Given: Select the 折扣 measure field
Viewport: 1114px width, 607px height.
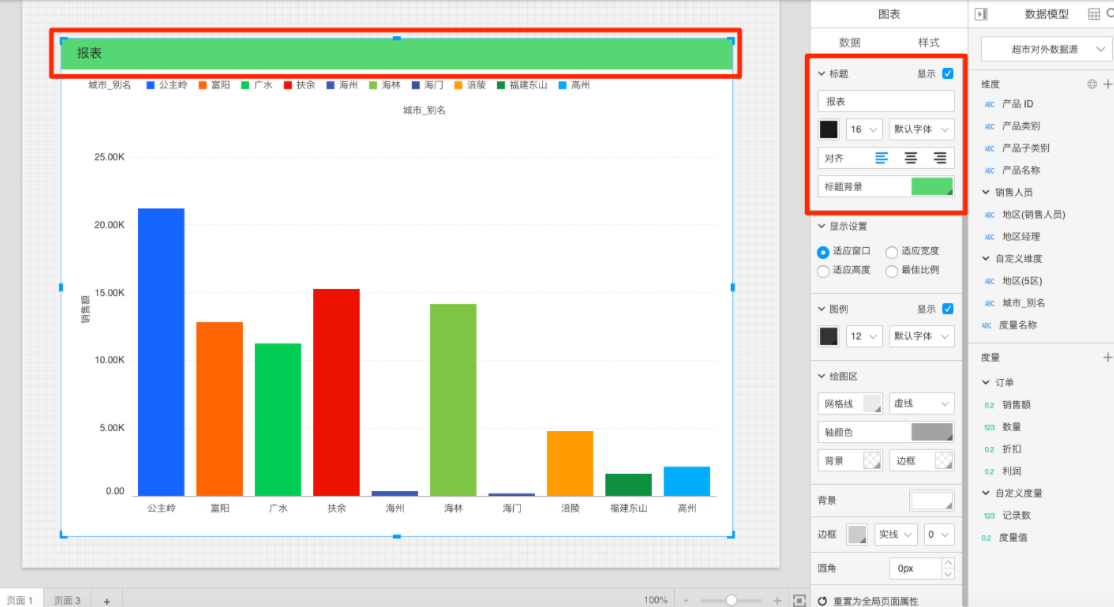Looking at the screenshot, I should click(x=1012, y=449).
